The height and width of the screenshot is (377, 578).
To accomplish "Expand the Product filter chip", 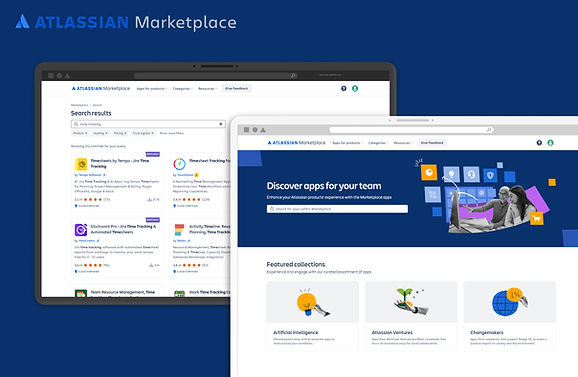I will [x=80, y=133].
